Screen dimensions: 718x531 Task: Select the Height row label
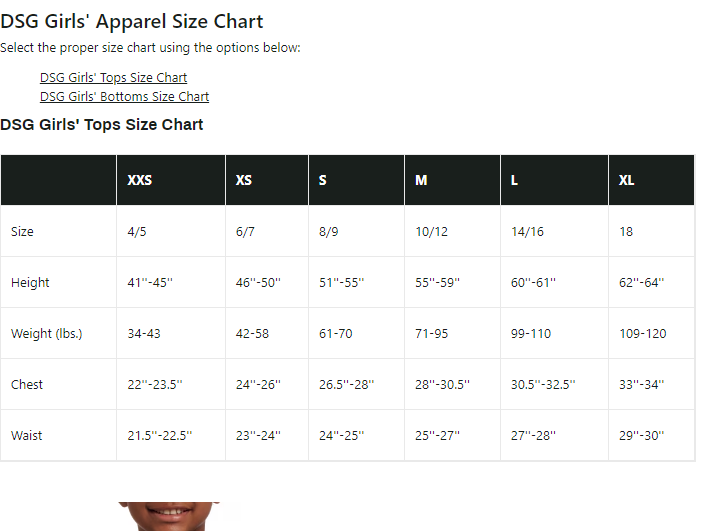[x=30, y=282]
